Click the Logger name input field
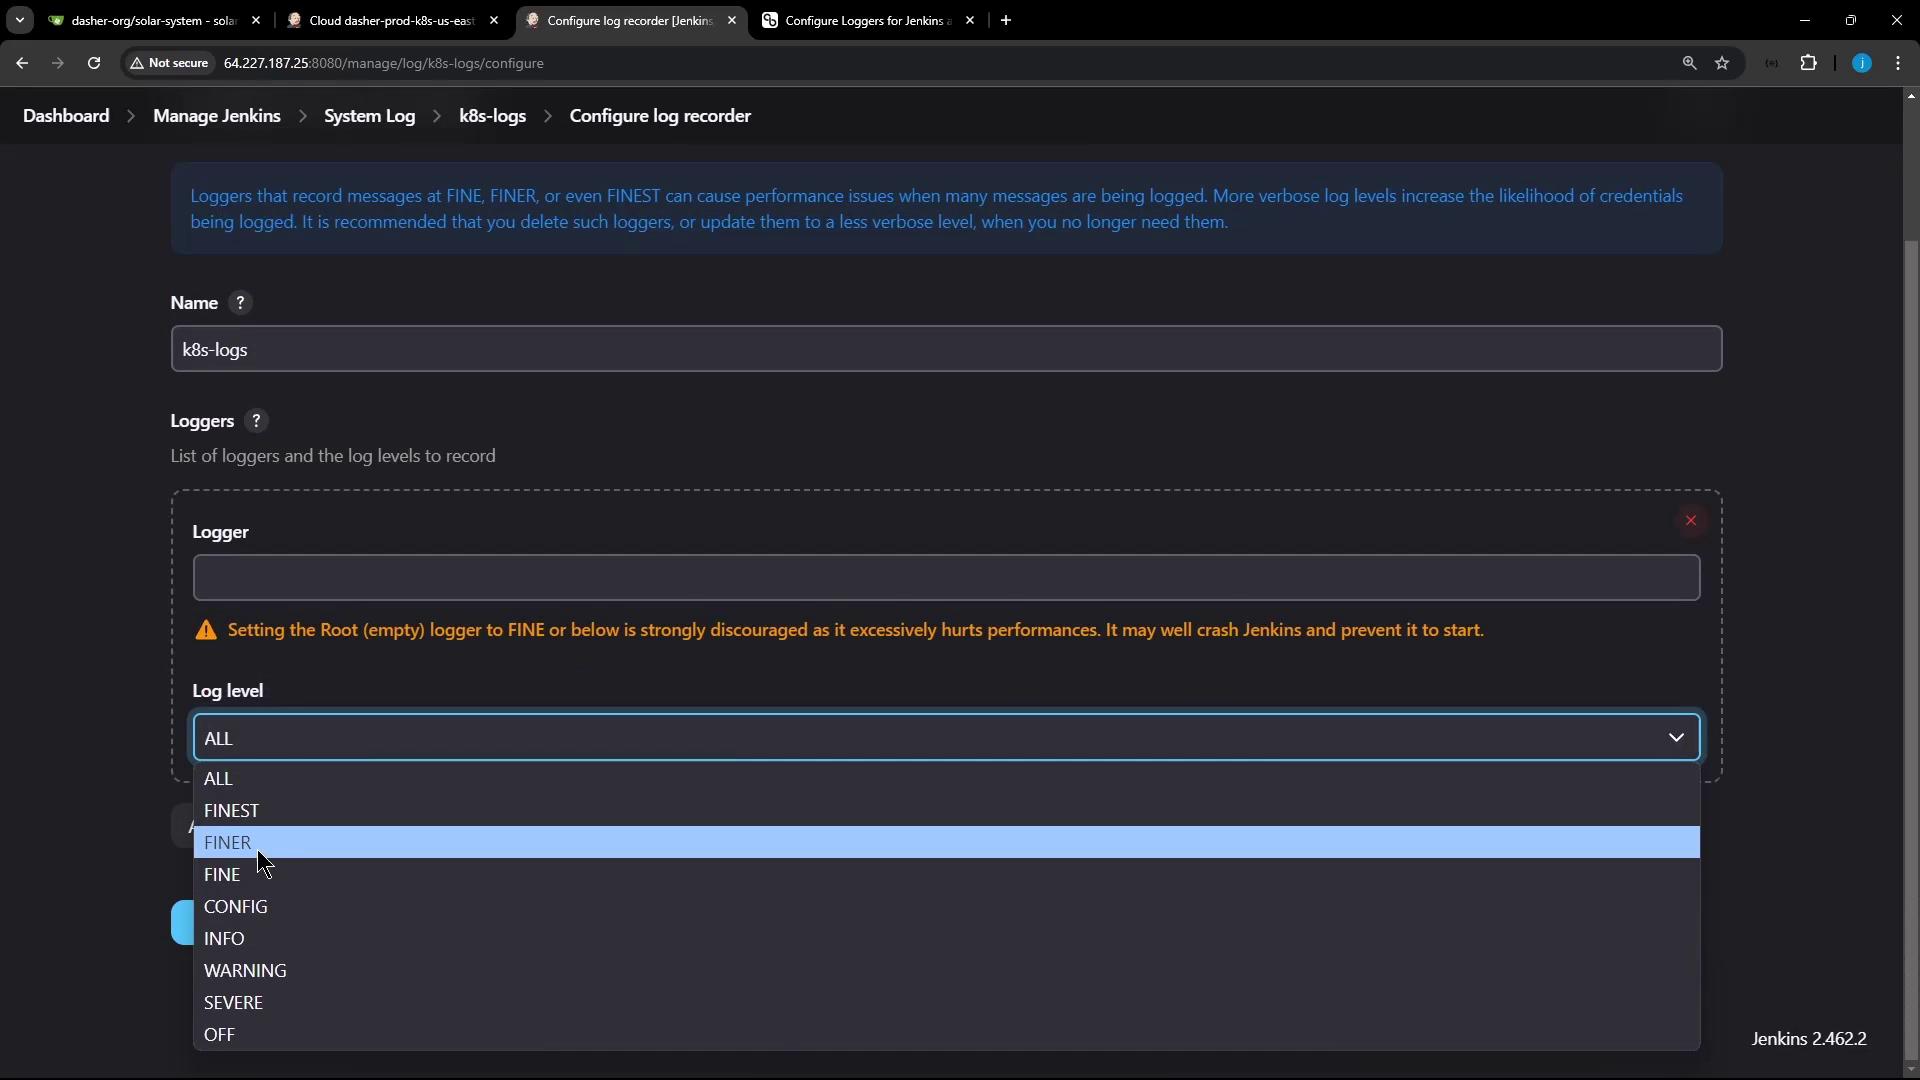The height and width of the screenshot is (1080, 1920). pyautogui.click(x=945, y=578)
